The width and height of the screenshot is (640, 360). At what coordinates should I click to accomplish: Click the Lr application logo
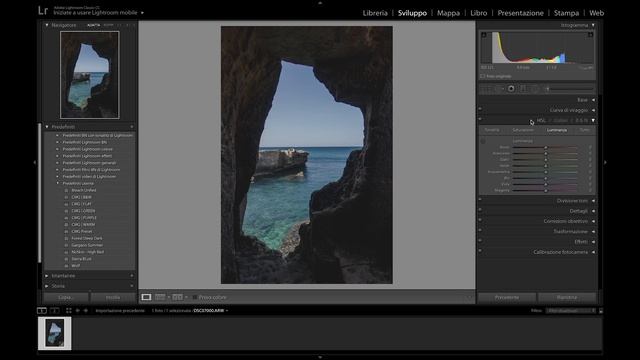(x=43, y=11)
